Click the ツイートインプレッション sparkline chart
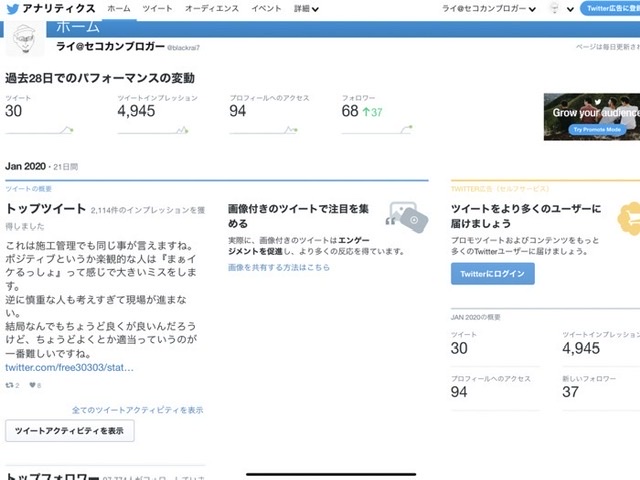 pos(153,130)
